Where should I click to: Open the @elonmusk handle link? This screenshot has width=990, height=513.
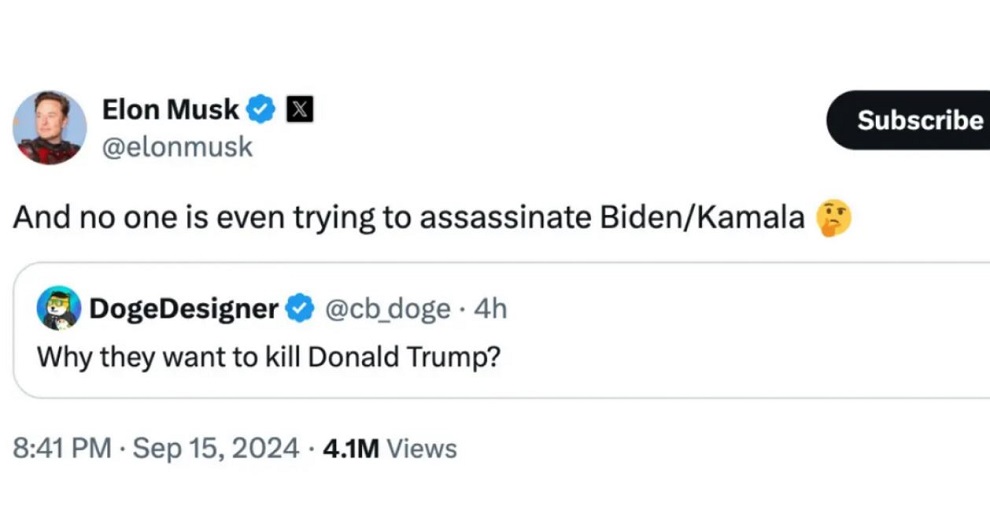point(178,147)
